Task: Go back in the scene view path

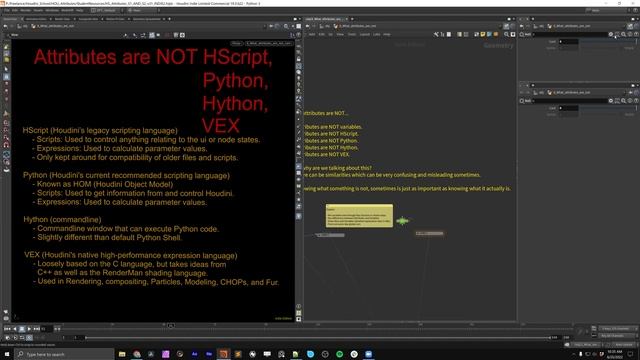Action: pos(5,26)
